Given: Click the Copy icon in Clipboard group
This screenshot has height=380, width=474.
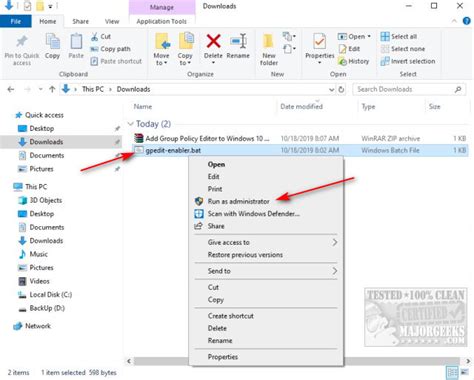Looking at the screenshot, I should tap(52, 41).
